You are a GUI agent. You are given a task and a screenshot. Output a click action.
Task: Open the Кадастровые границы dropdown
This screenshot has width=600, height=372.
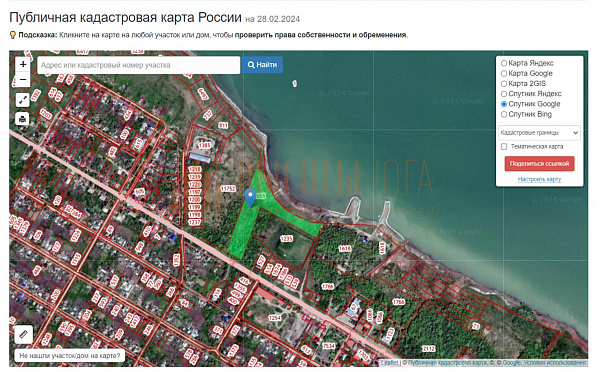(539, 133)
